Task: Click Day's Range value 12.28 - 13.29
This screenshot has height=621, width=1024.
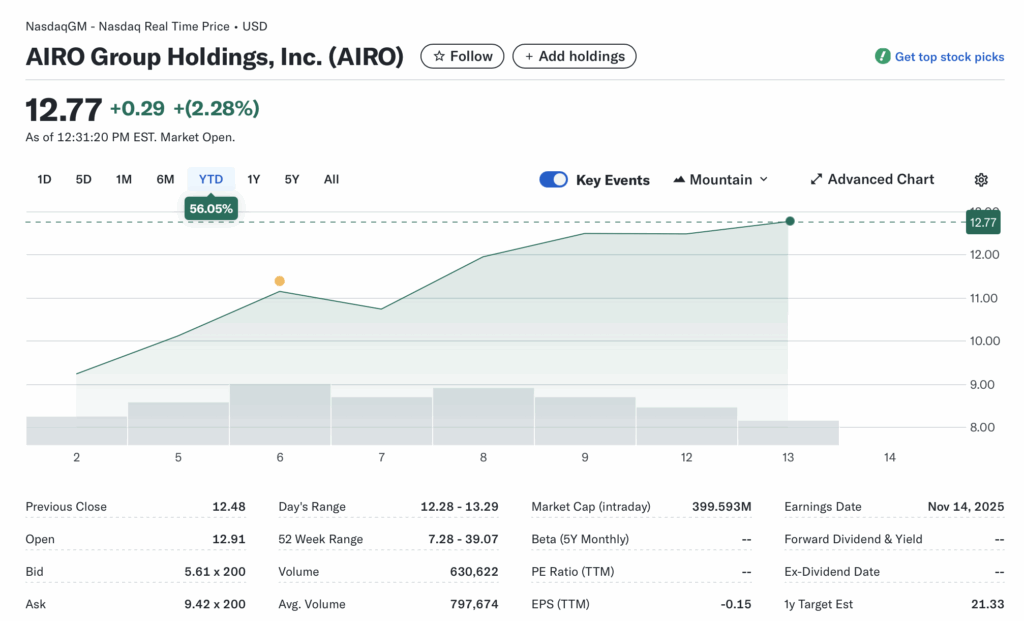Action: tap(459, 507)
